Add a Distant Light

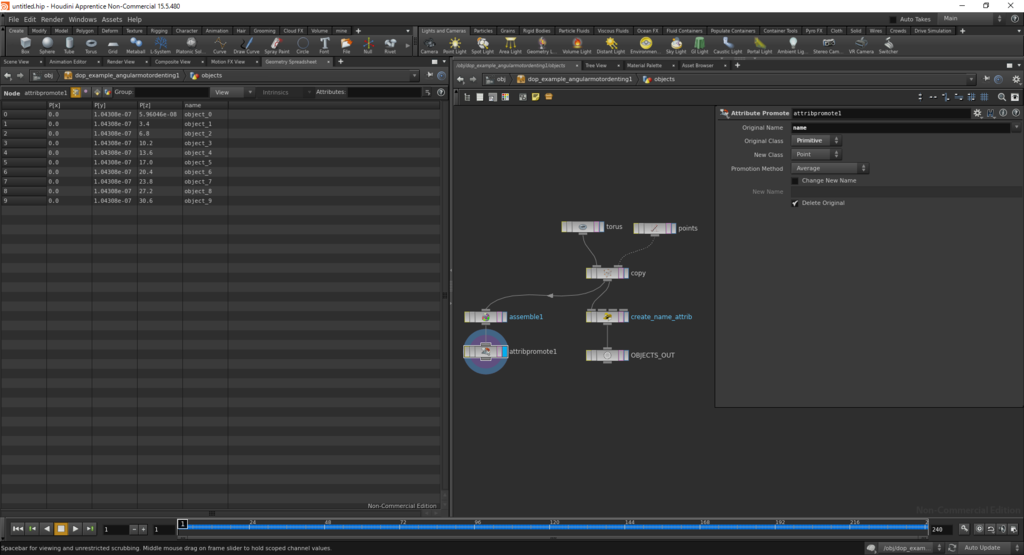611,45
